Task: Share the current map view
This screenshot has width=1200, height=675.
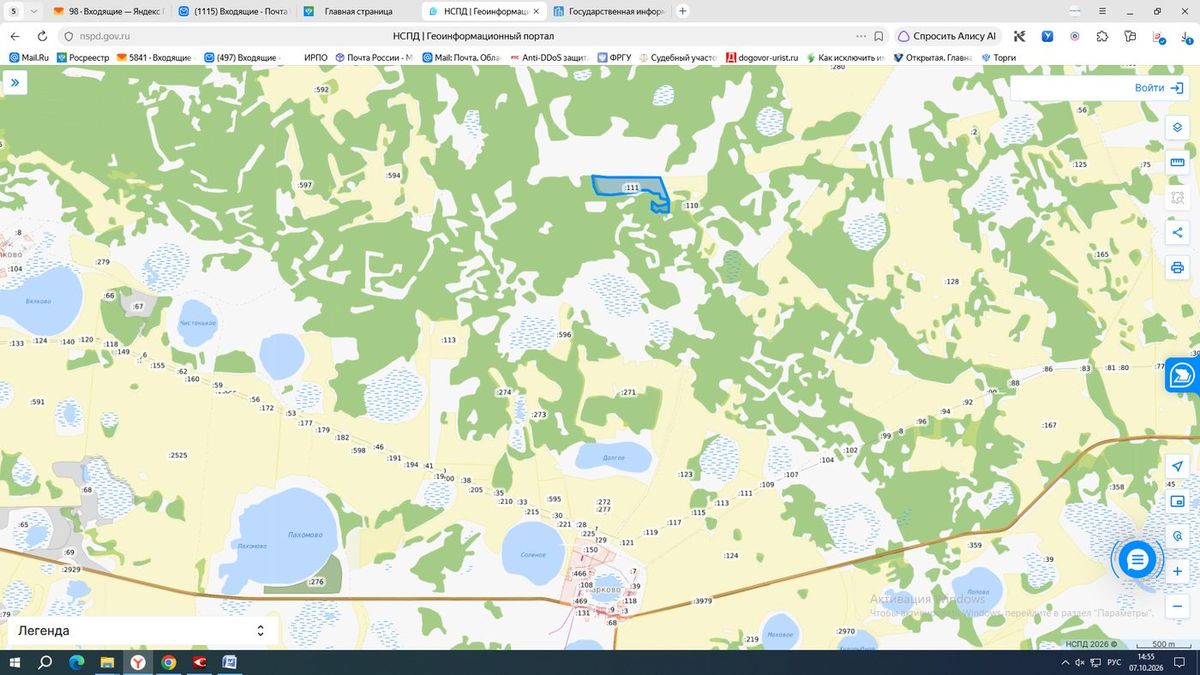Action: (x=1177, y=232)
